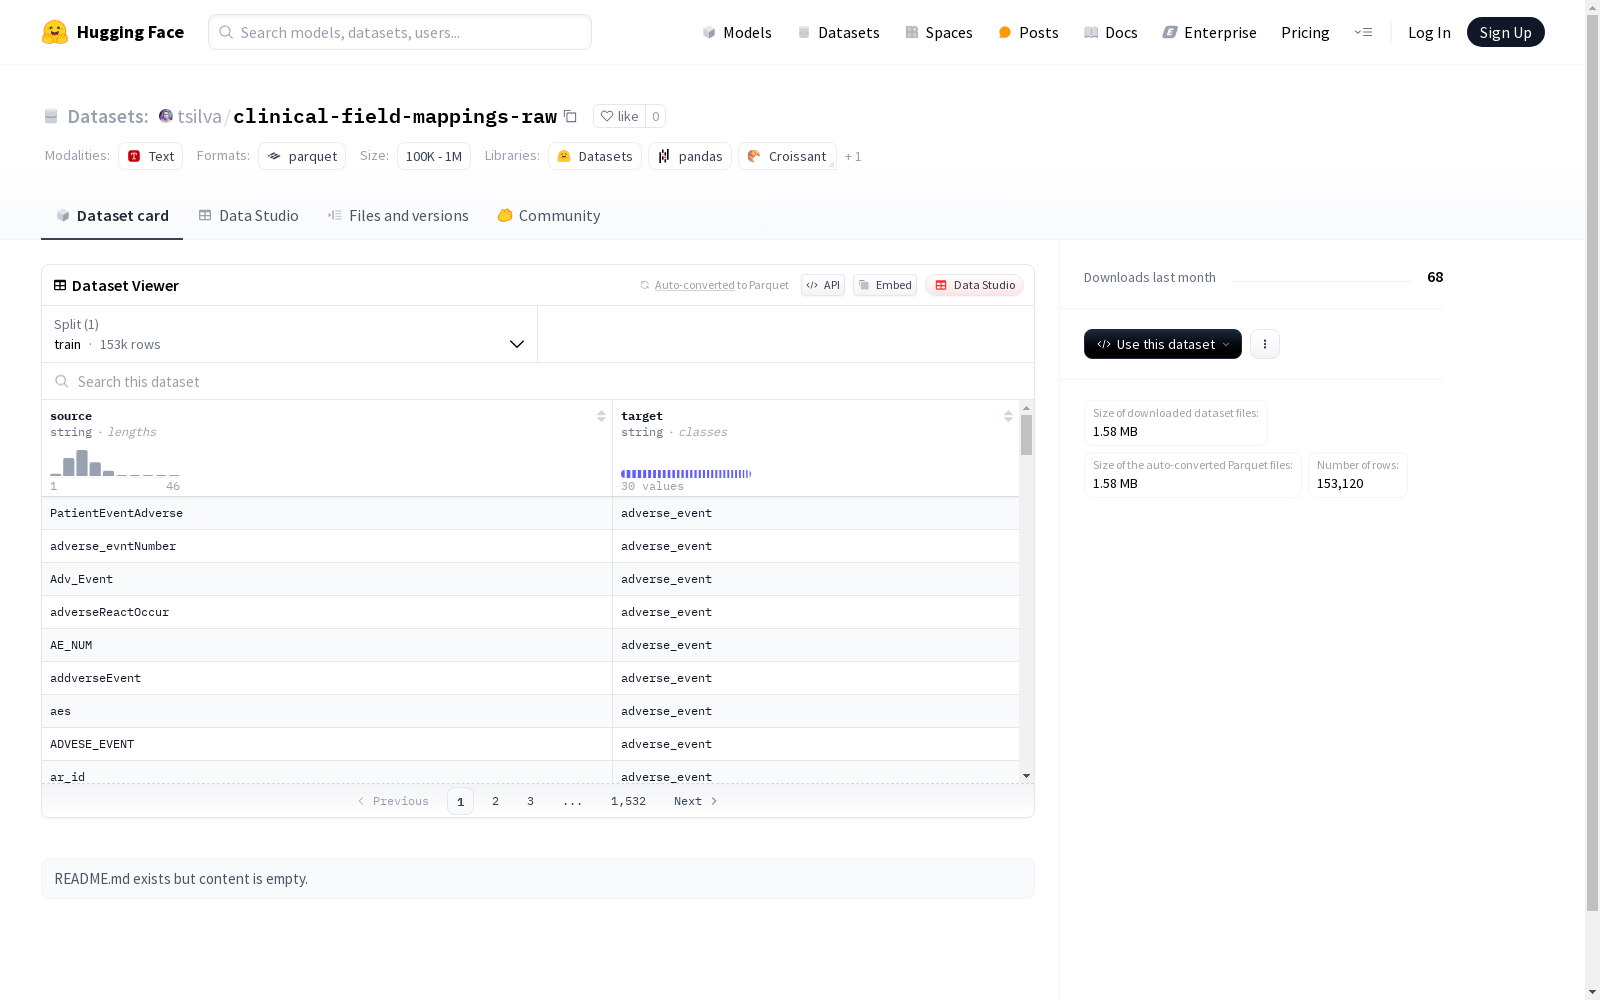This screenshot has width=1600, height=1000.
Task: Open the Pricing page
Action: [x=1305, y=32]
